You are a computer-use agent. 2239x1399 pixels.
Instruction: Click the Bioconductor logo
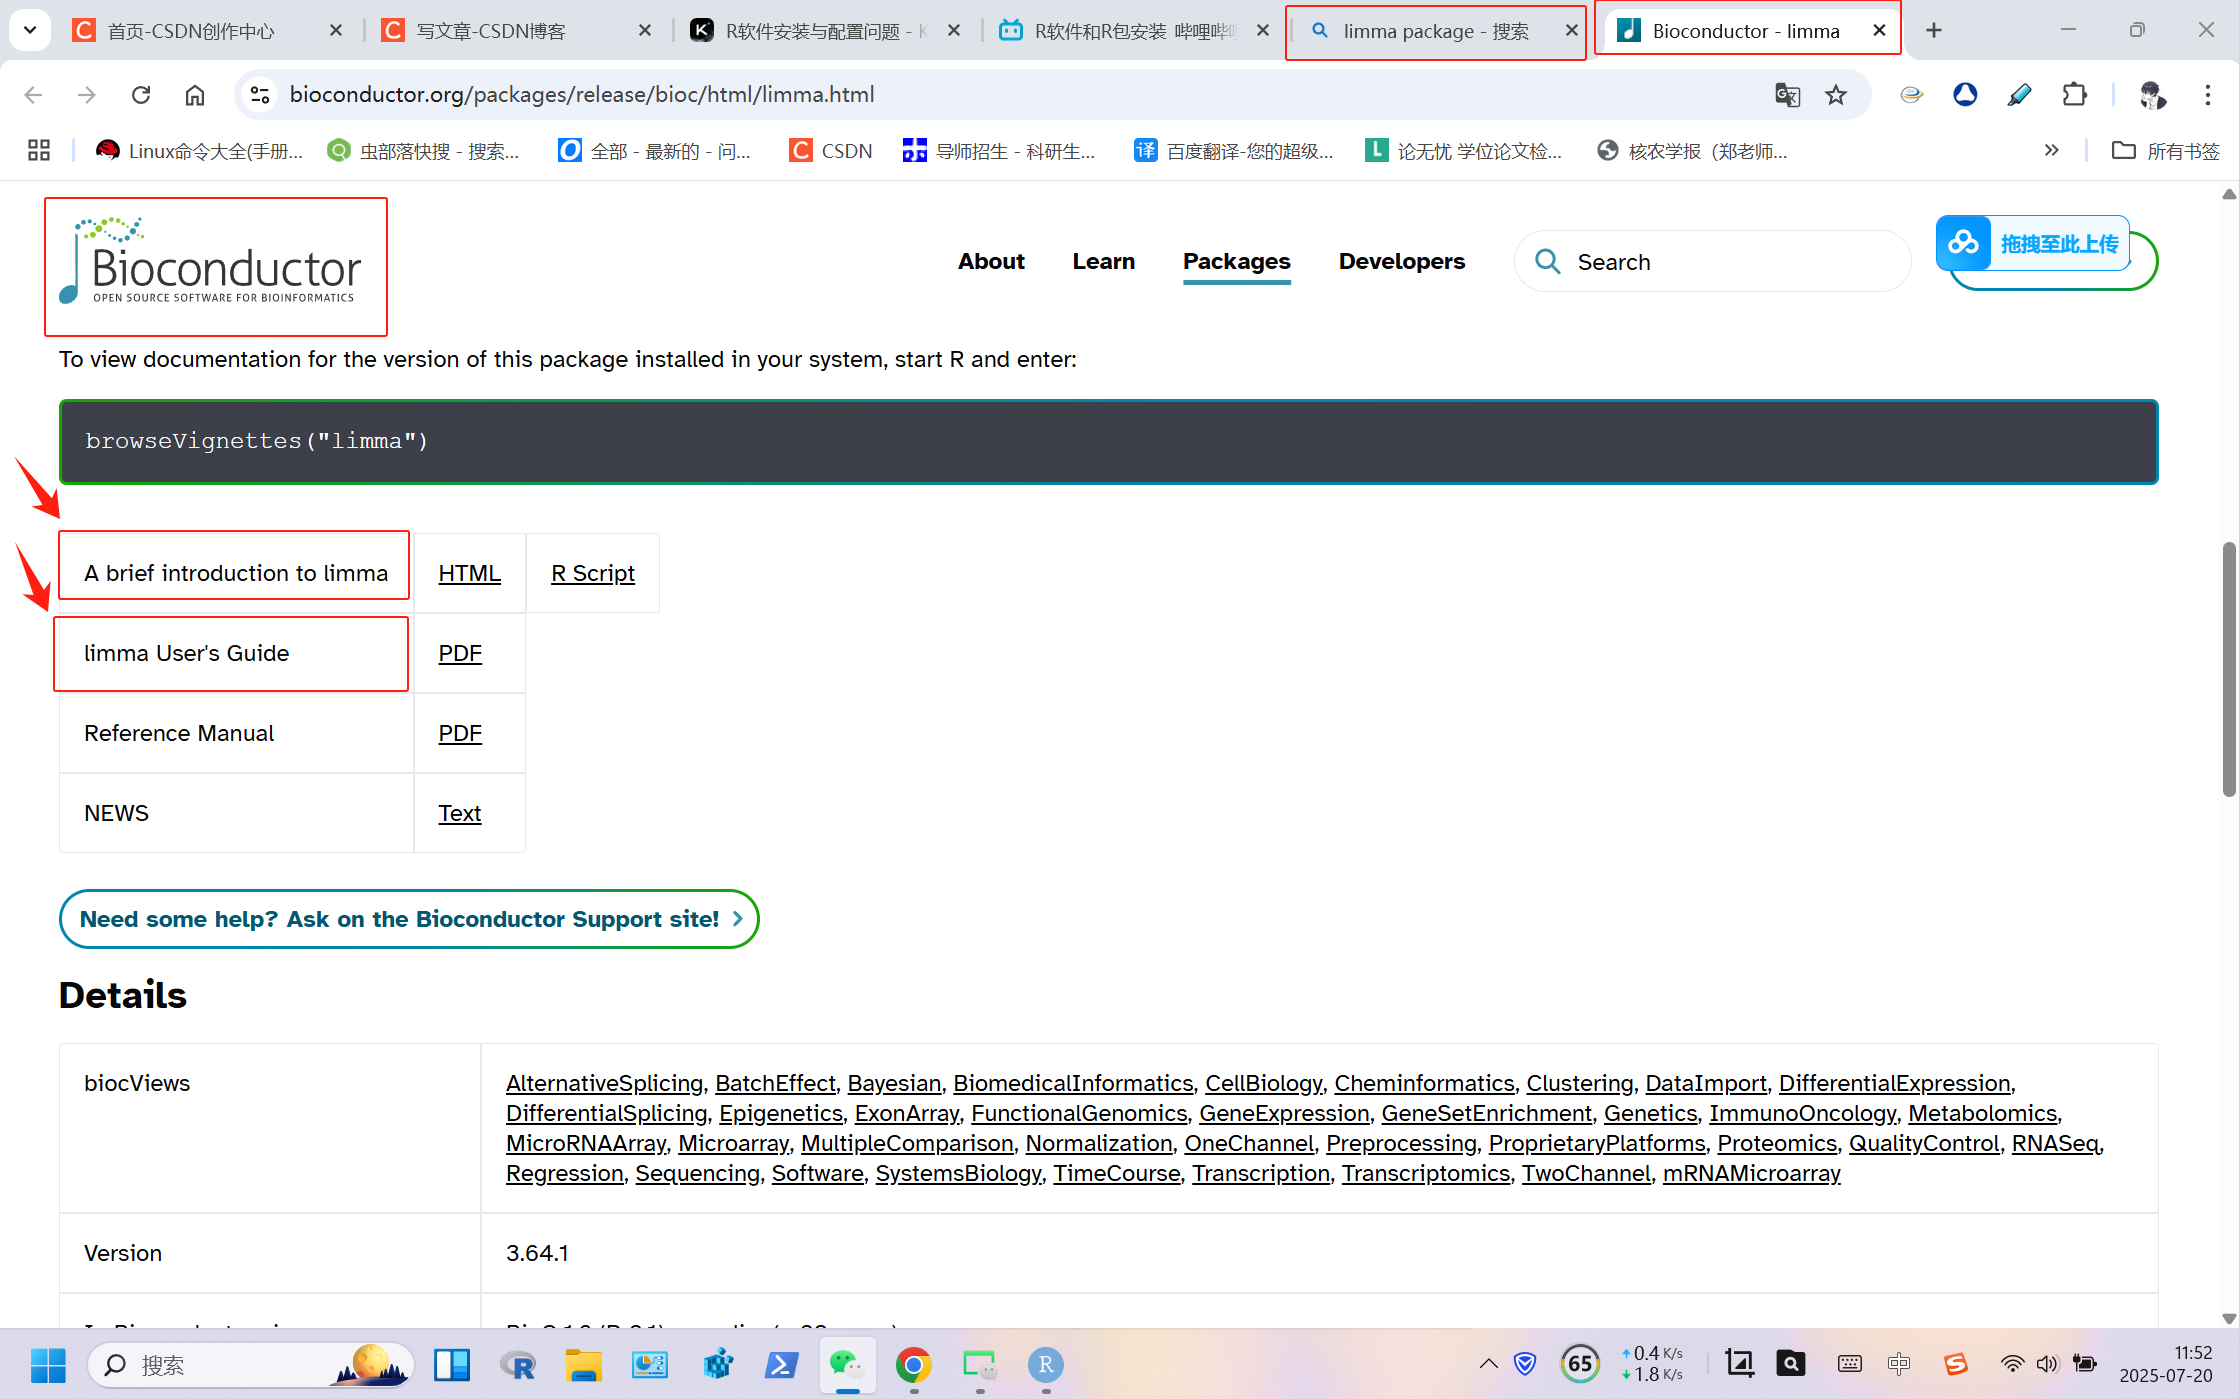pos(215,267)
